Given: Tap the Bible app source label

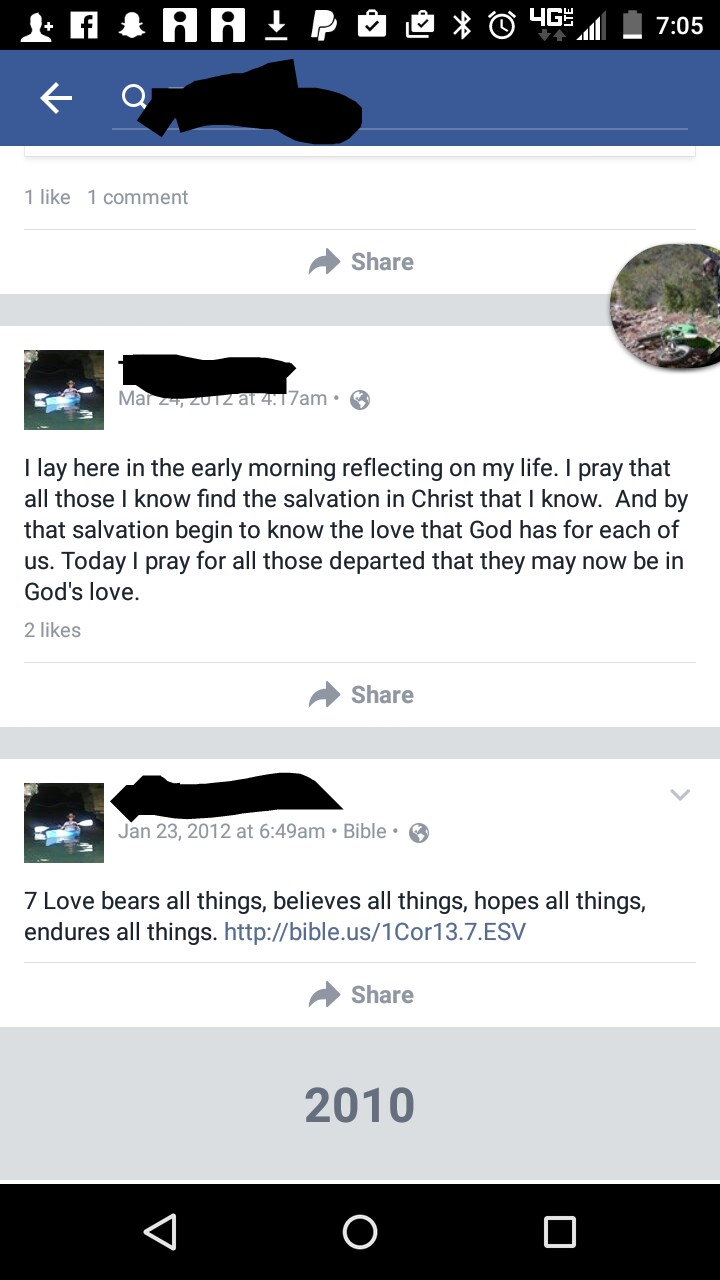Looking at the screenshot, I should (x=364, y=831).
